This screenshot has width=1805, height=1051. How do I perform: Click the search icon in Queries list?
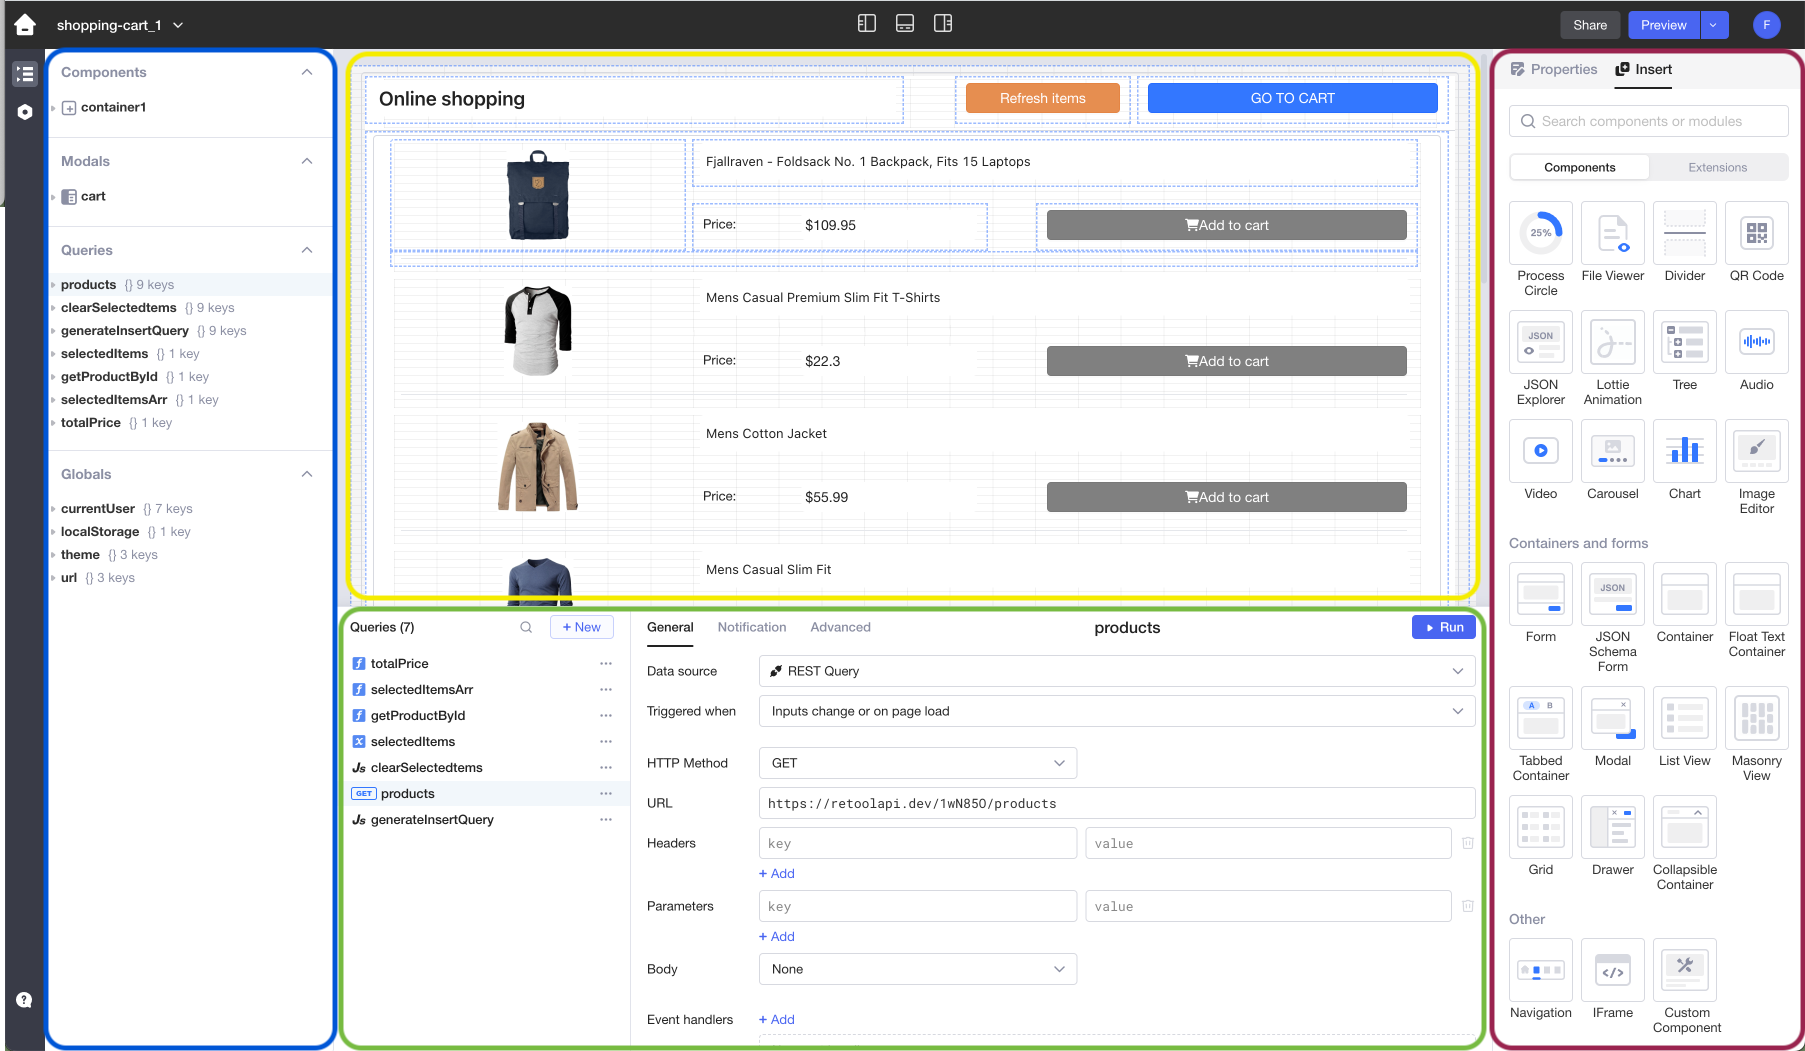(x=526, y=628)
